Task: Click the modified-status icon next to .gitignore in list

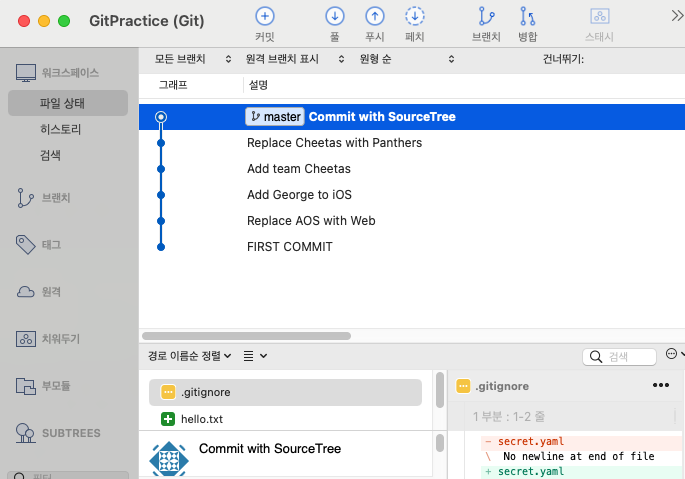Action: [168, 392]
